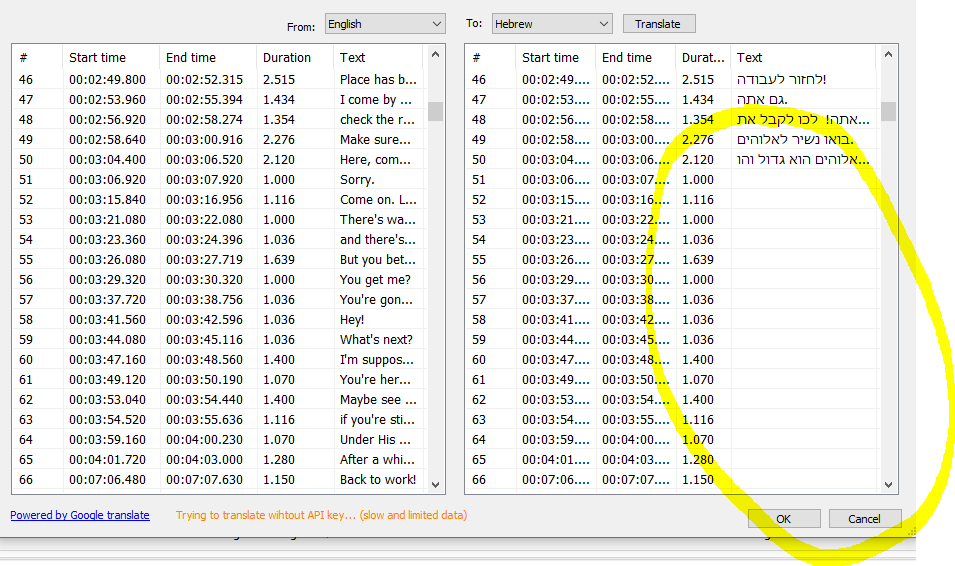Select right row 46 Hebrew text 'לחזור לעבודה!'
955x566 pixels.
pos(781,79)
